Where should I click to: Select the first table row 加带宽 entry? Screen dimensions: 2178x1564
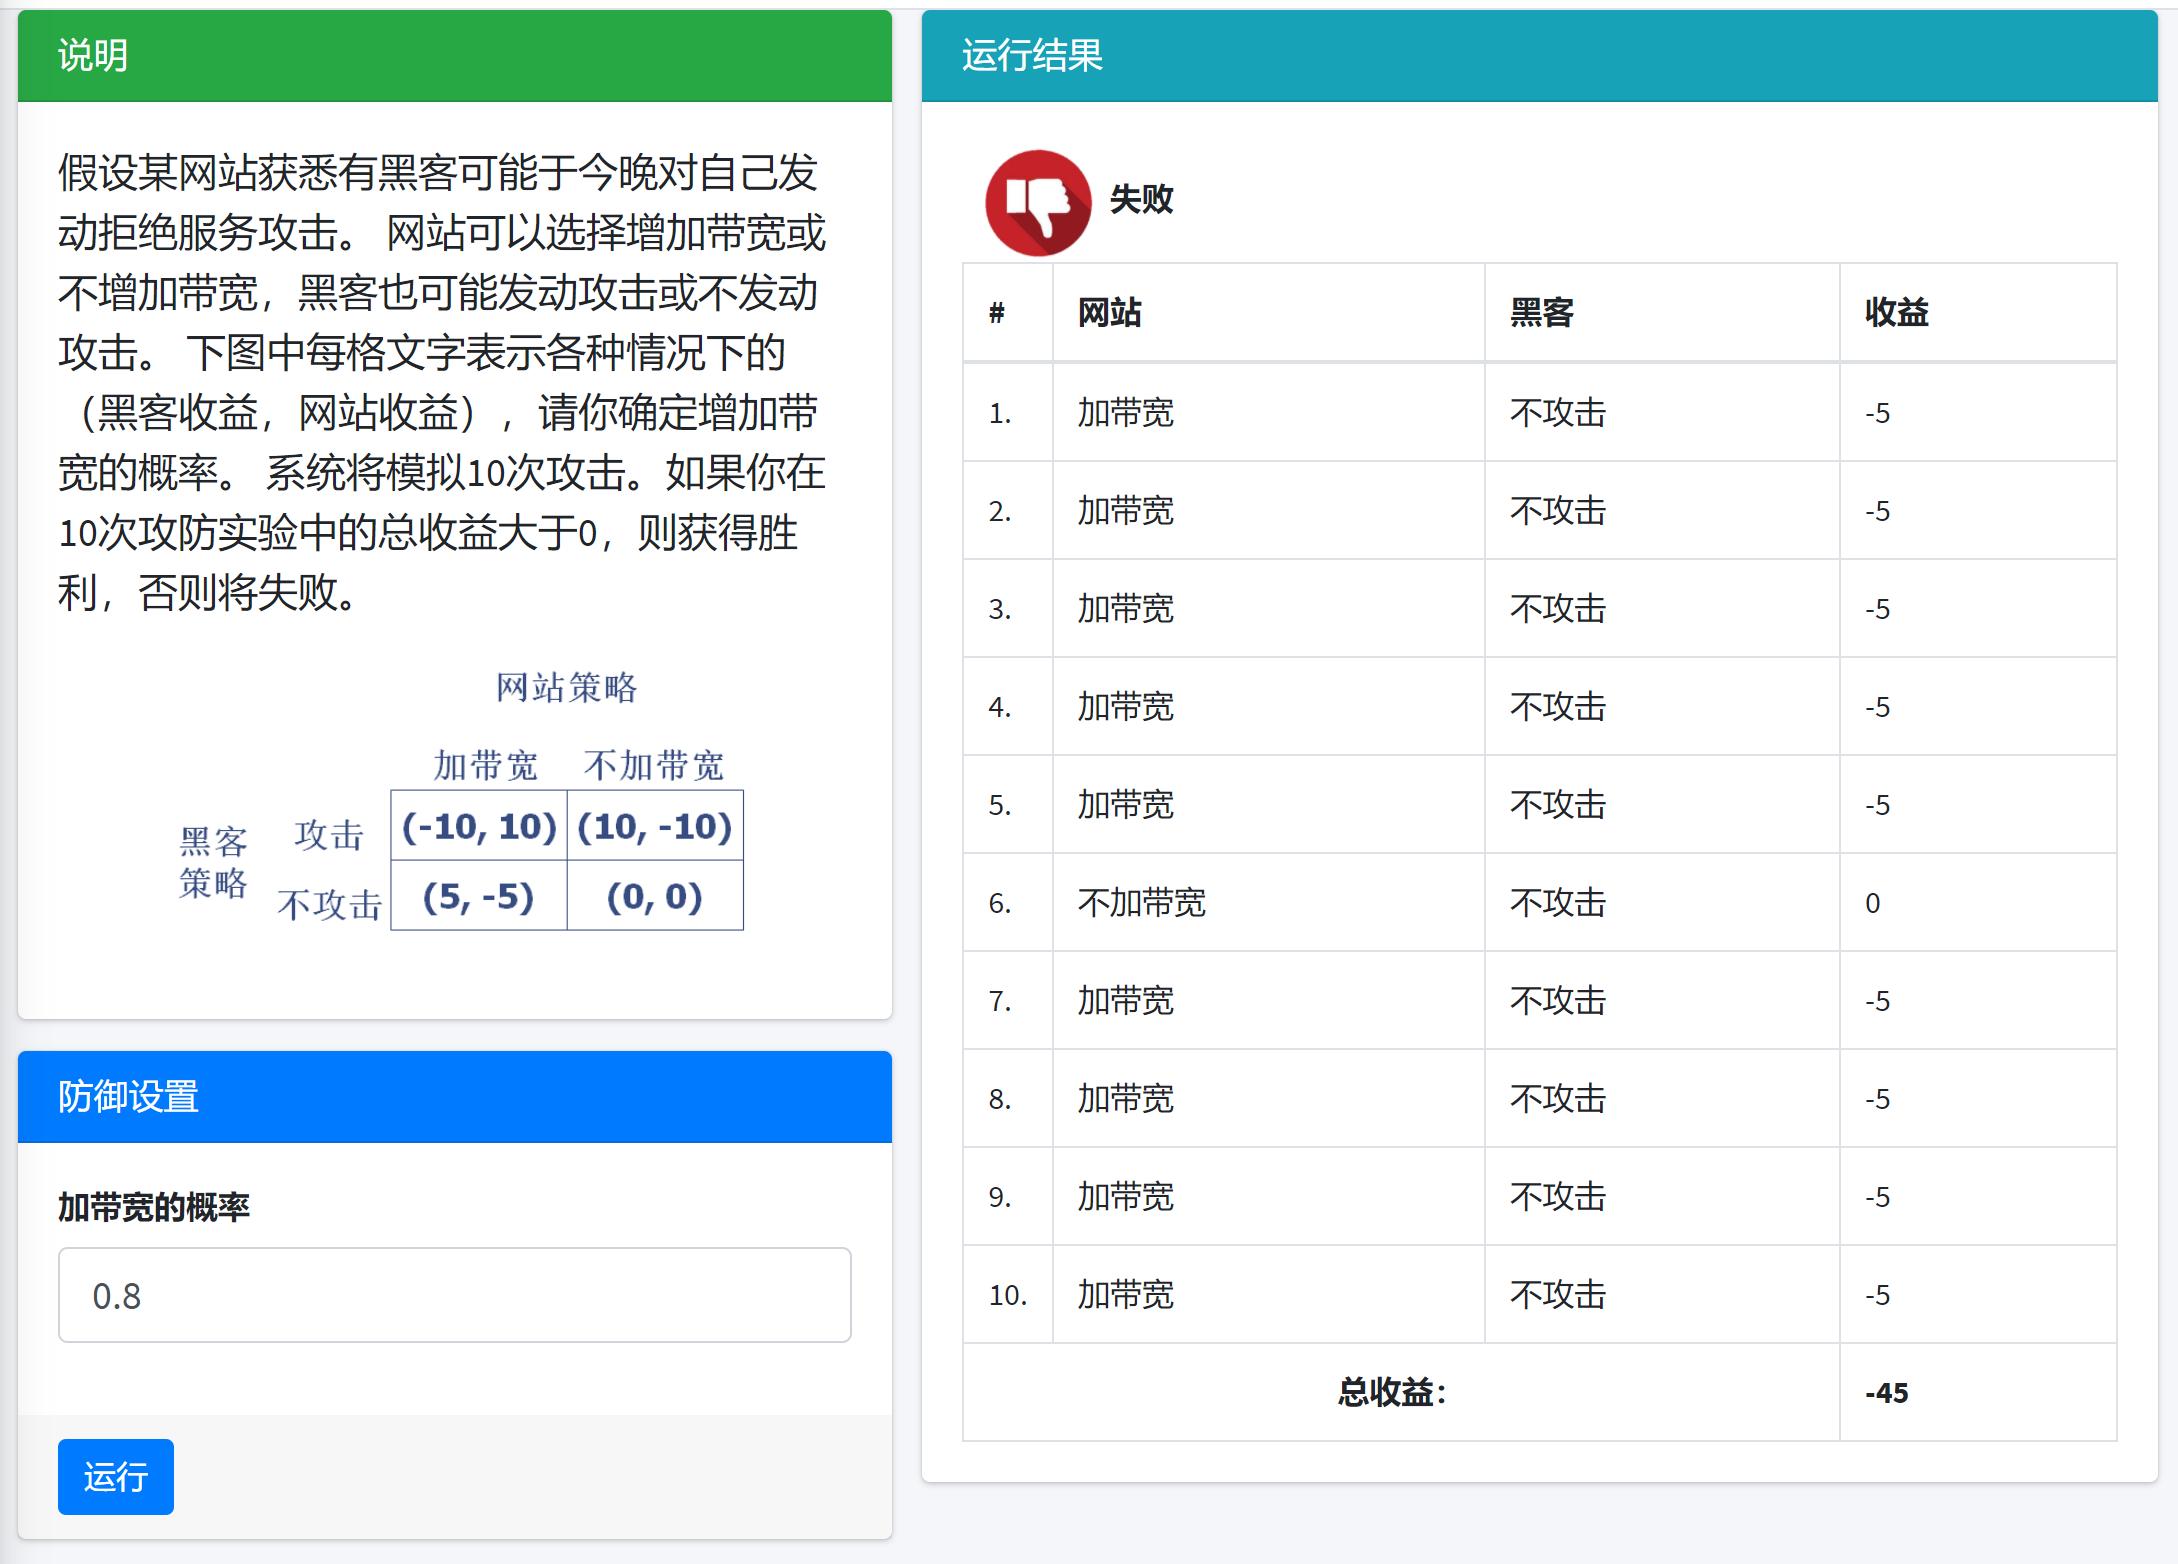coord(1124,412)
